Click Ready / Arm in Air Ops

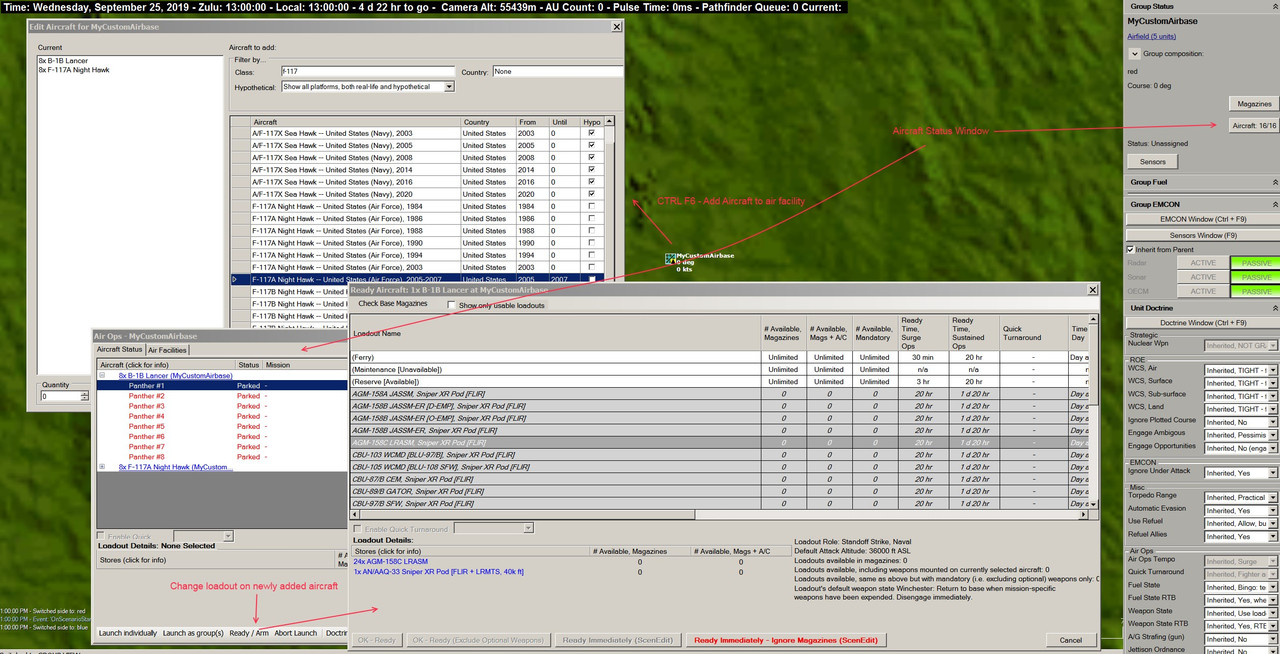click(249, 633)
